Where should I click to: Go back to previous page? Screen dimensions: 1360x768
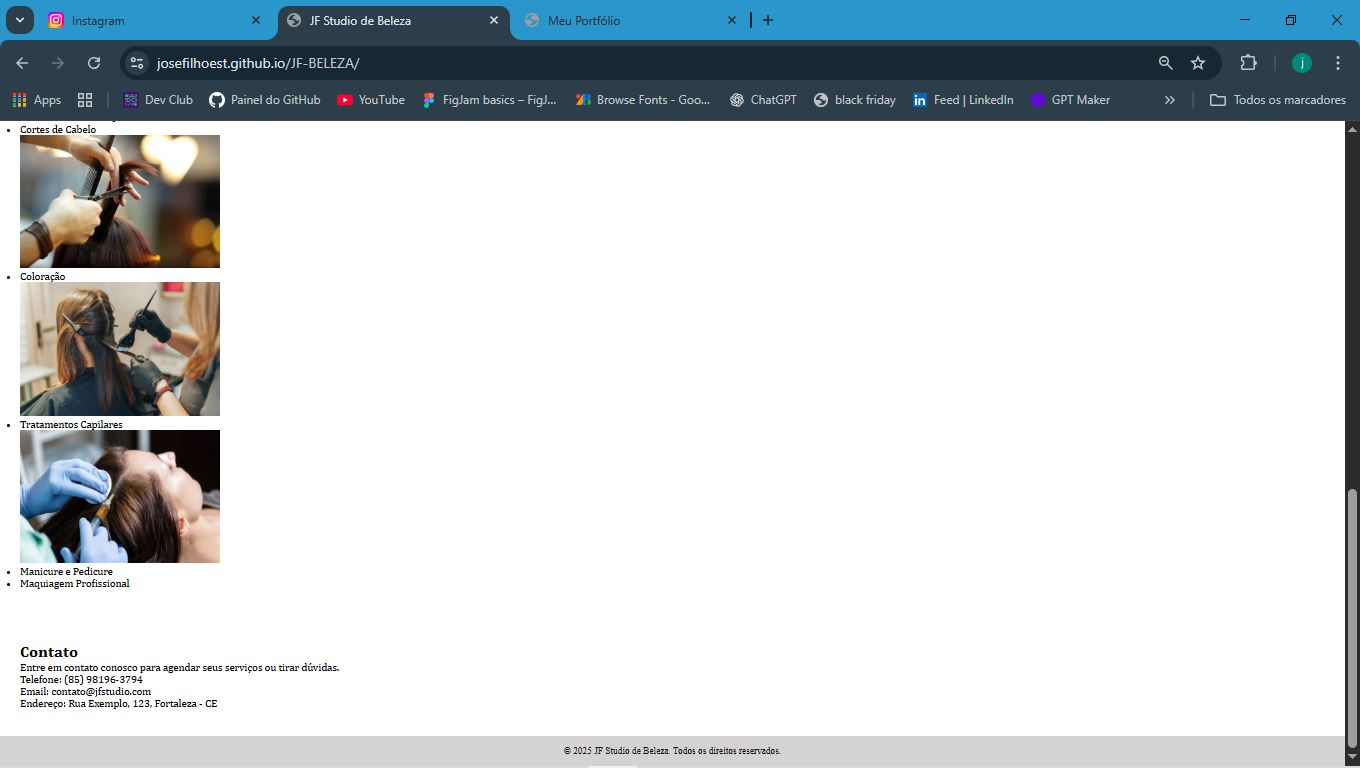[x=22, y=63]
